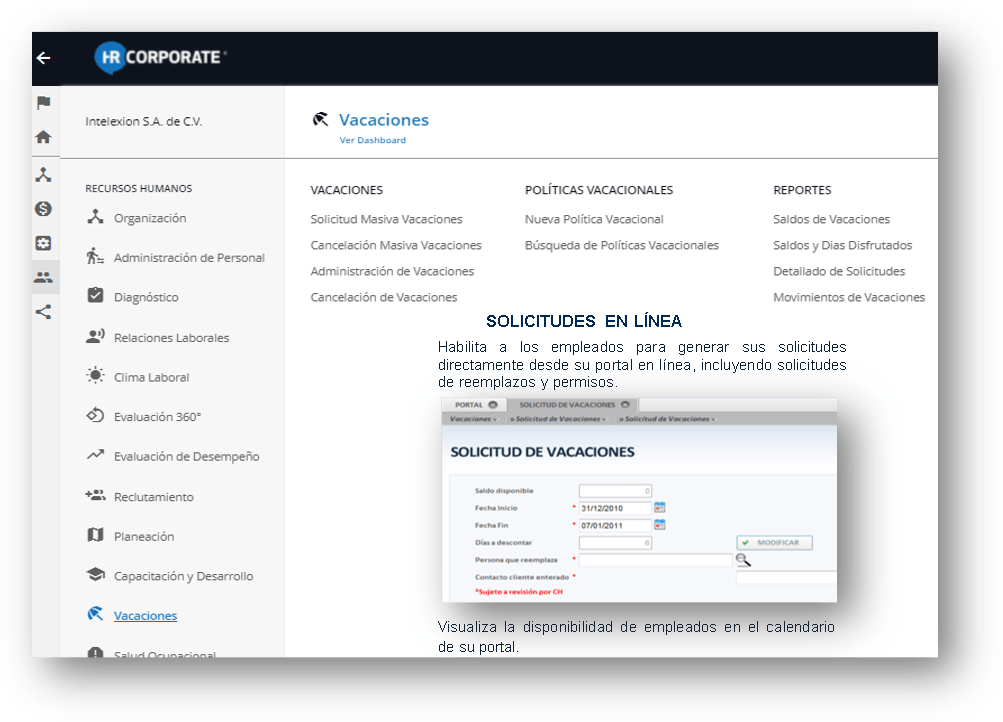Open calendar picker for Fecha Fin
Screen dimensions: 1003x722
point(659,525)
